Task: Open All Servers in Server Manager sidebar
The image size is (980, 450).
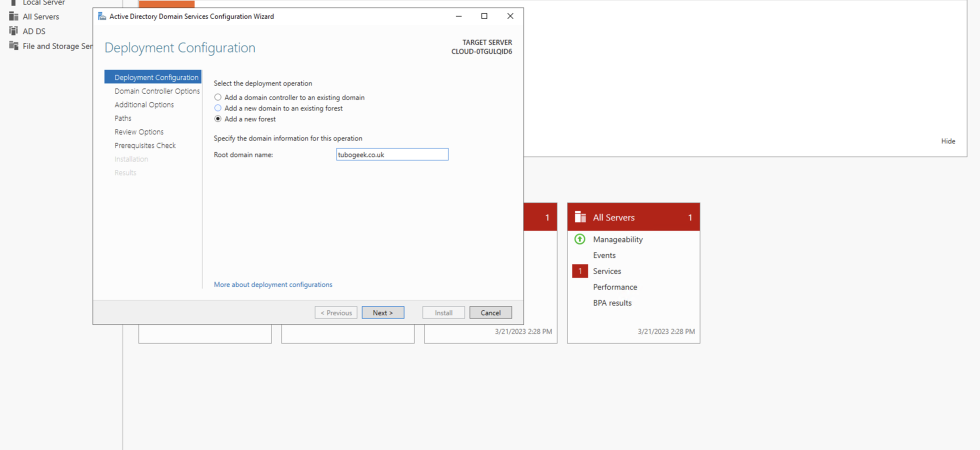Action: tap(41, 17)
